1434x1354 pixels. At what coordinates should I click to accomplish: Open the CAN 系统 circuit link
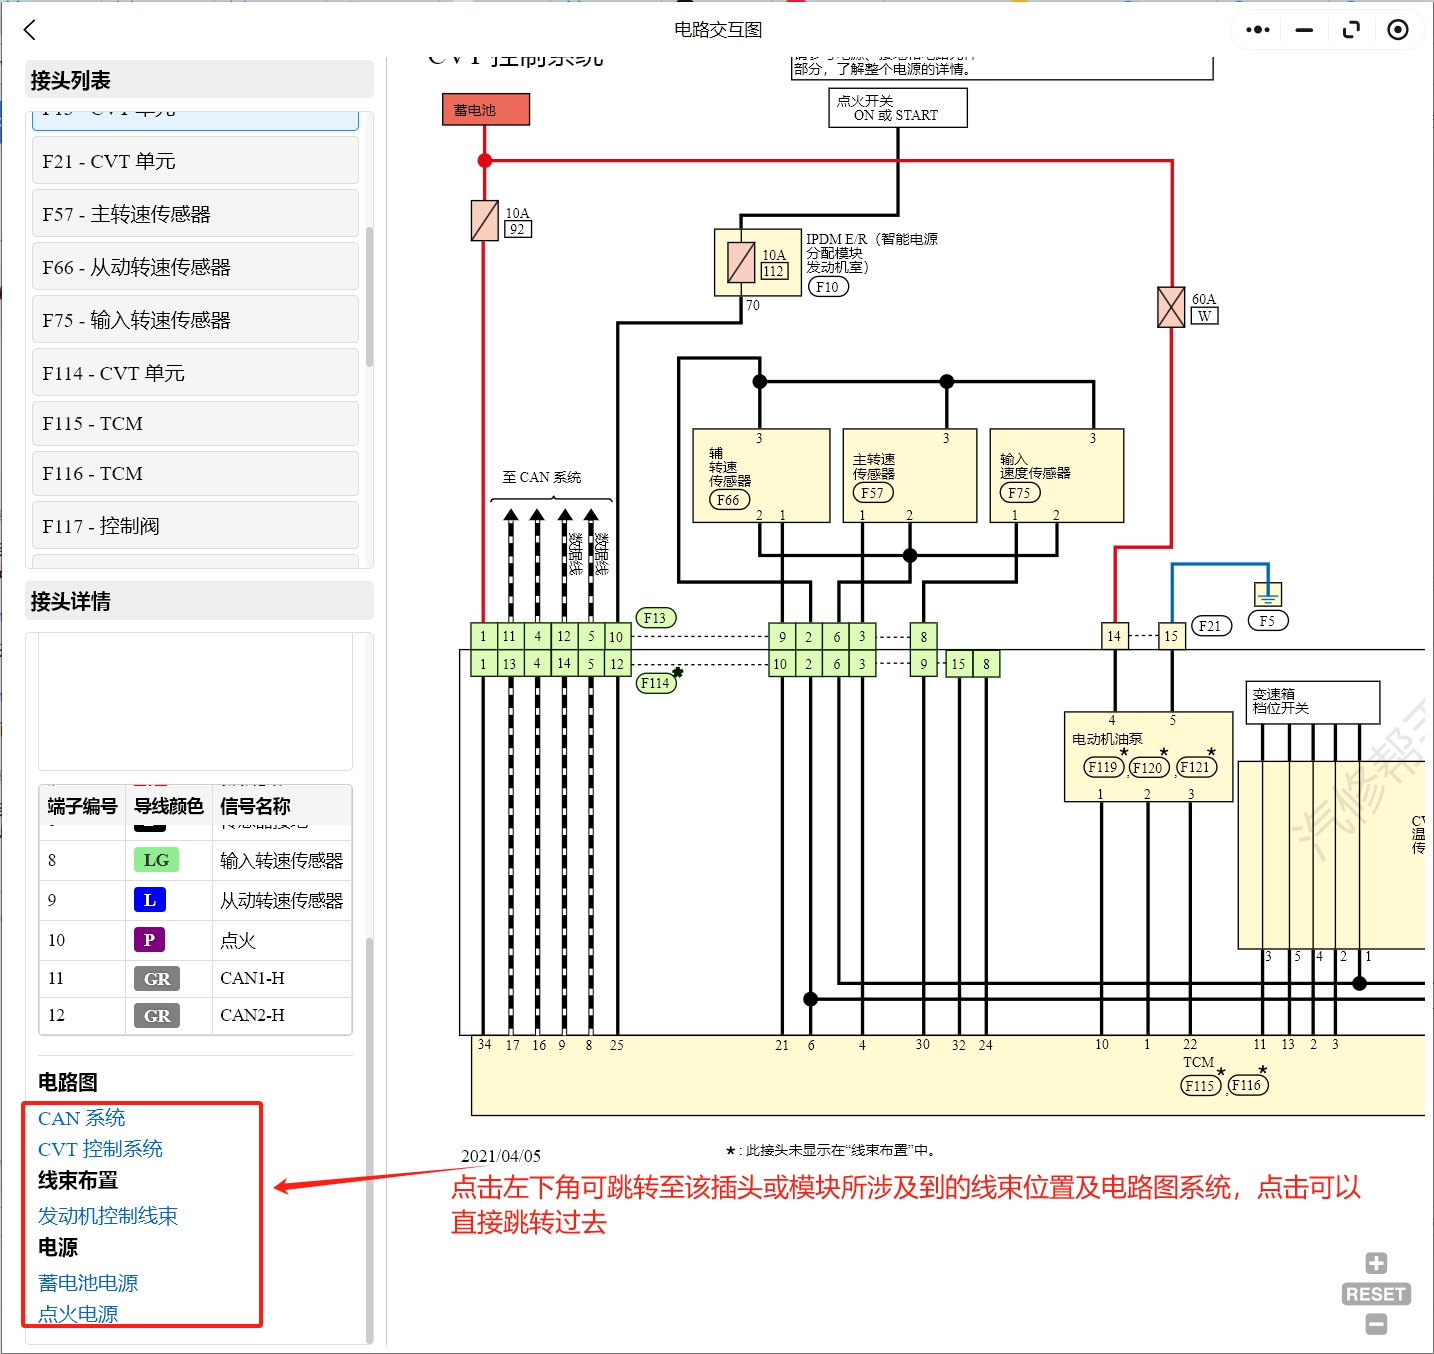tap(80, 1118)
